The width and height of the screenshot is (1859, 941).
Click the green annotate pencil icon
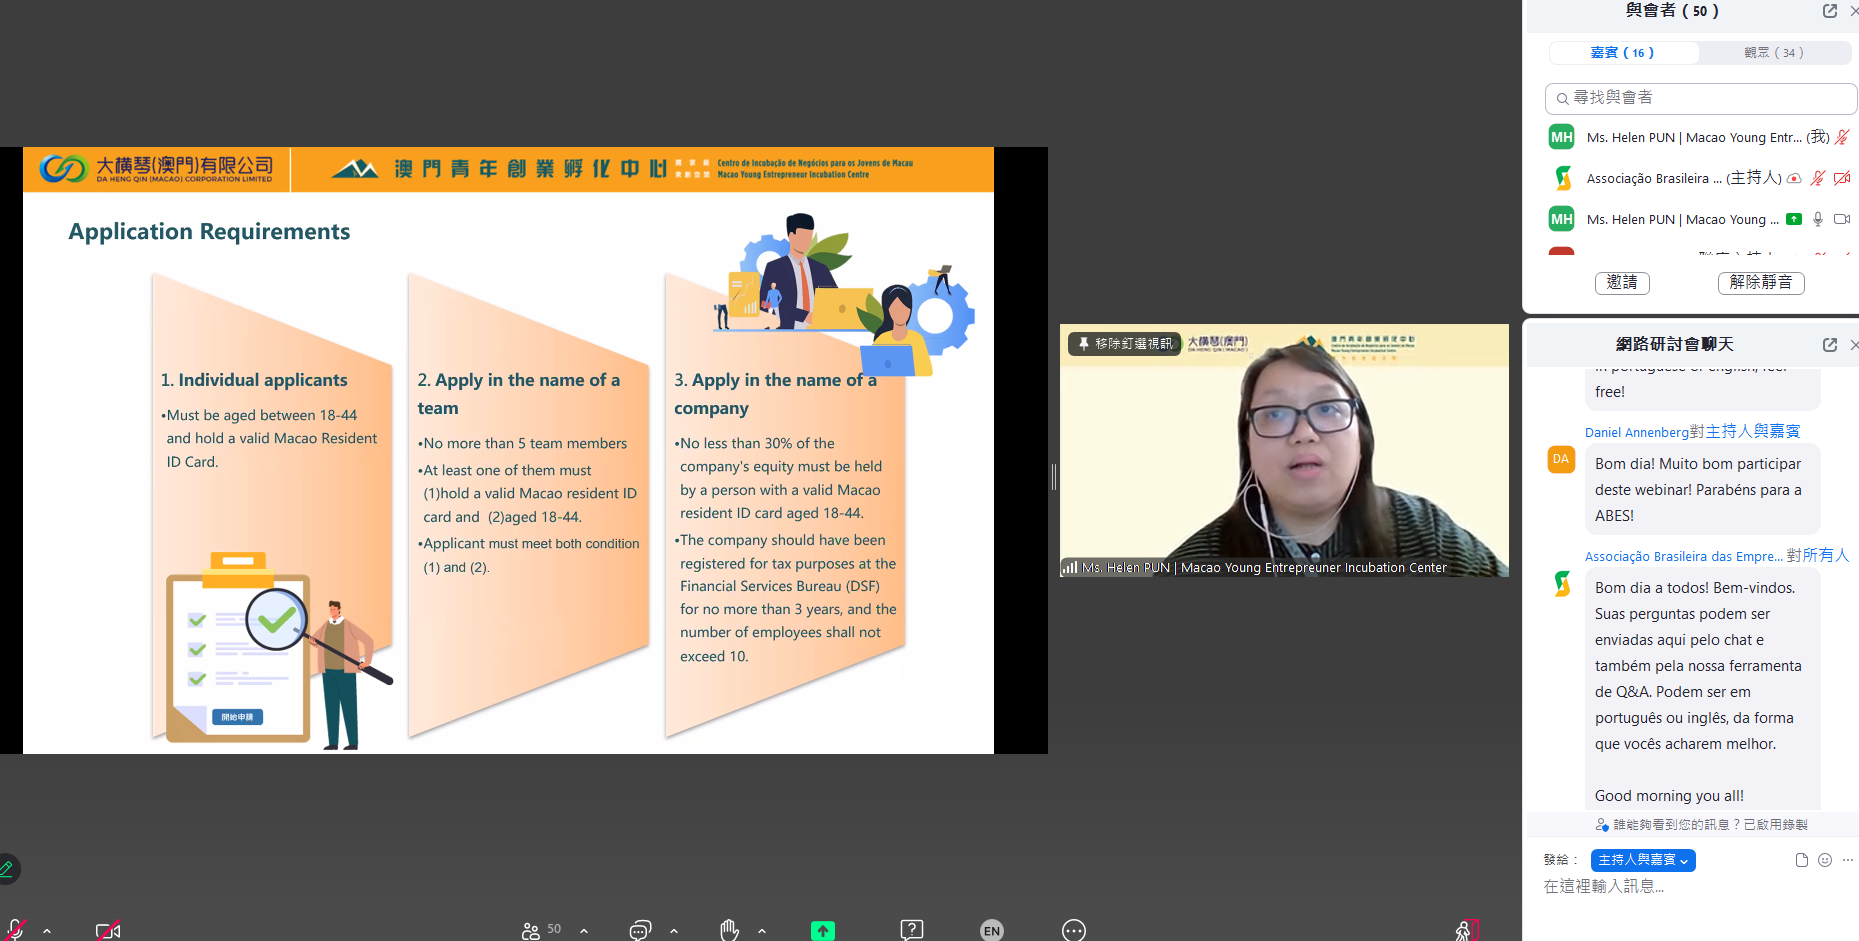7,869
